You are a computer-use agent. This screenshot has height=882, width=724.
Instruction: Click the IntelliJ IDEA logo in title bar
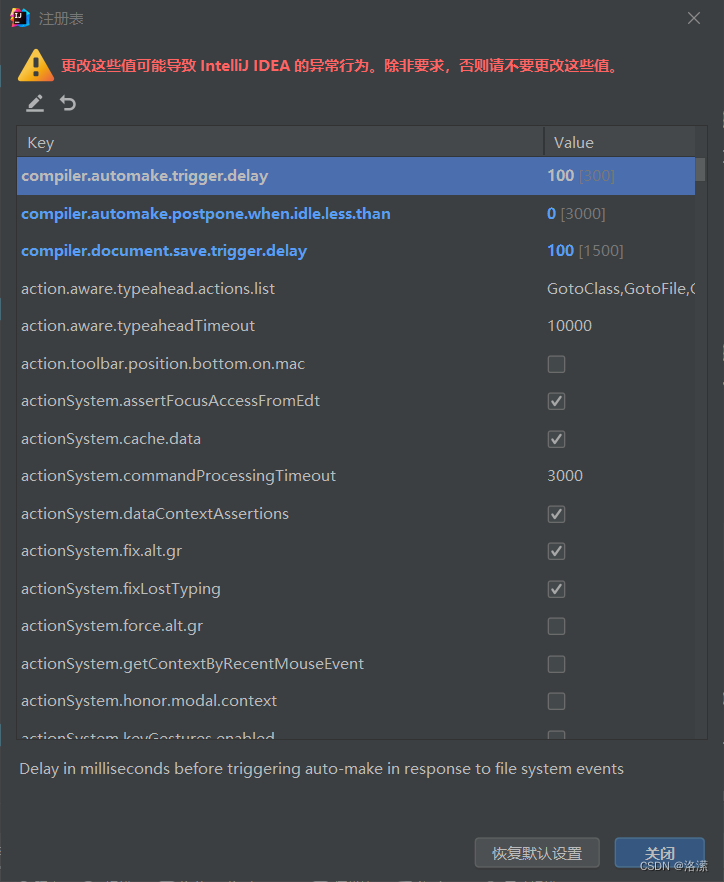pyautogui.click(x=20, y=18)
